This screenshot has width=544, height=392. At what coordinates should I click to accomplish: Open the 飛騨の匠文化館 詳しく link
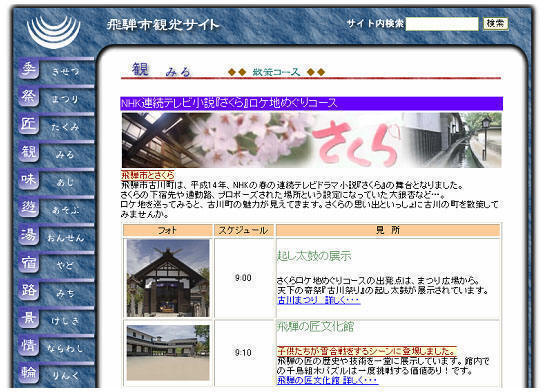pos(328,380)
